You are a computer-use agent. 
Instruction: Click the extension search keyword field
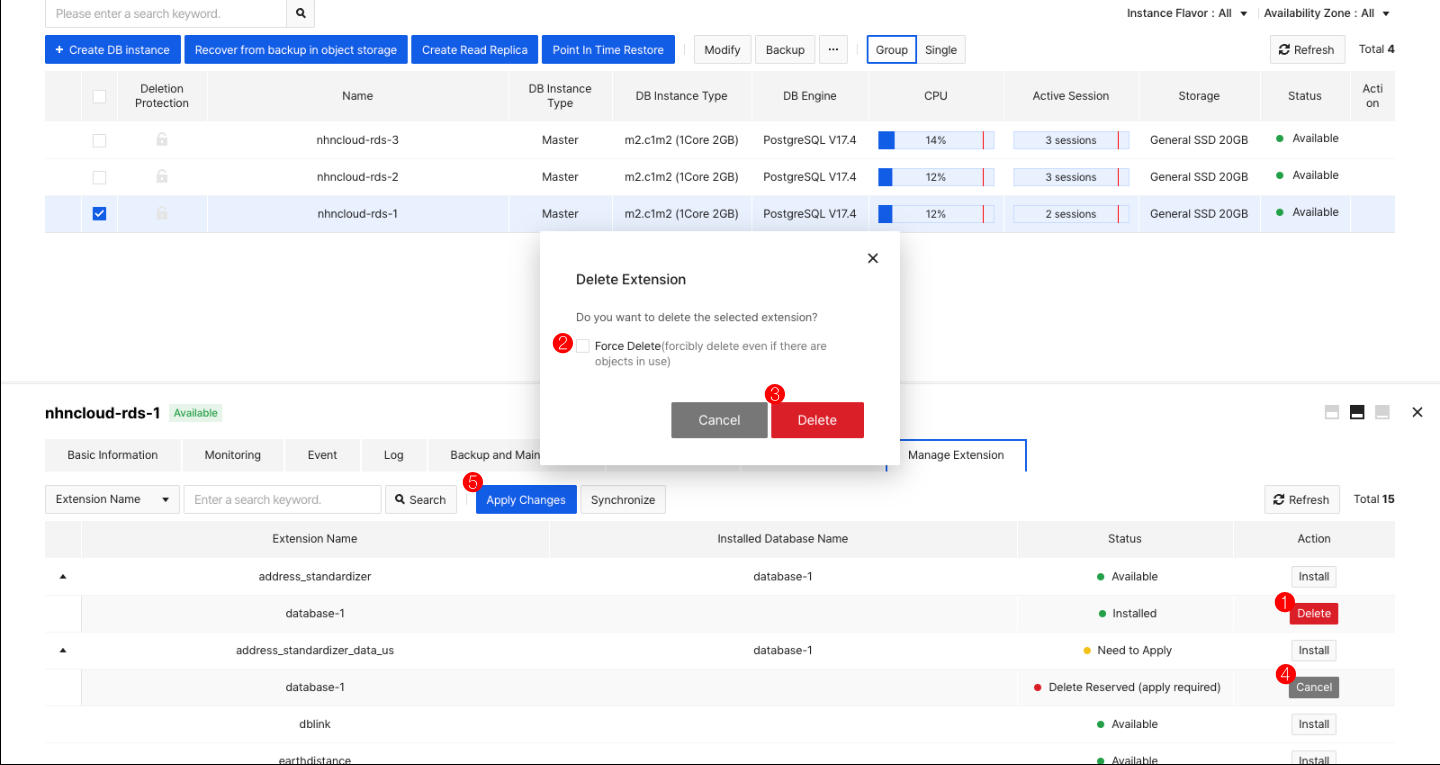coord(282,499)
